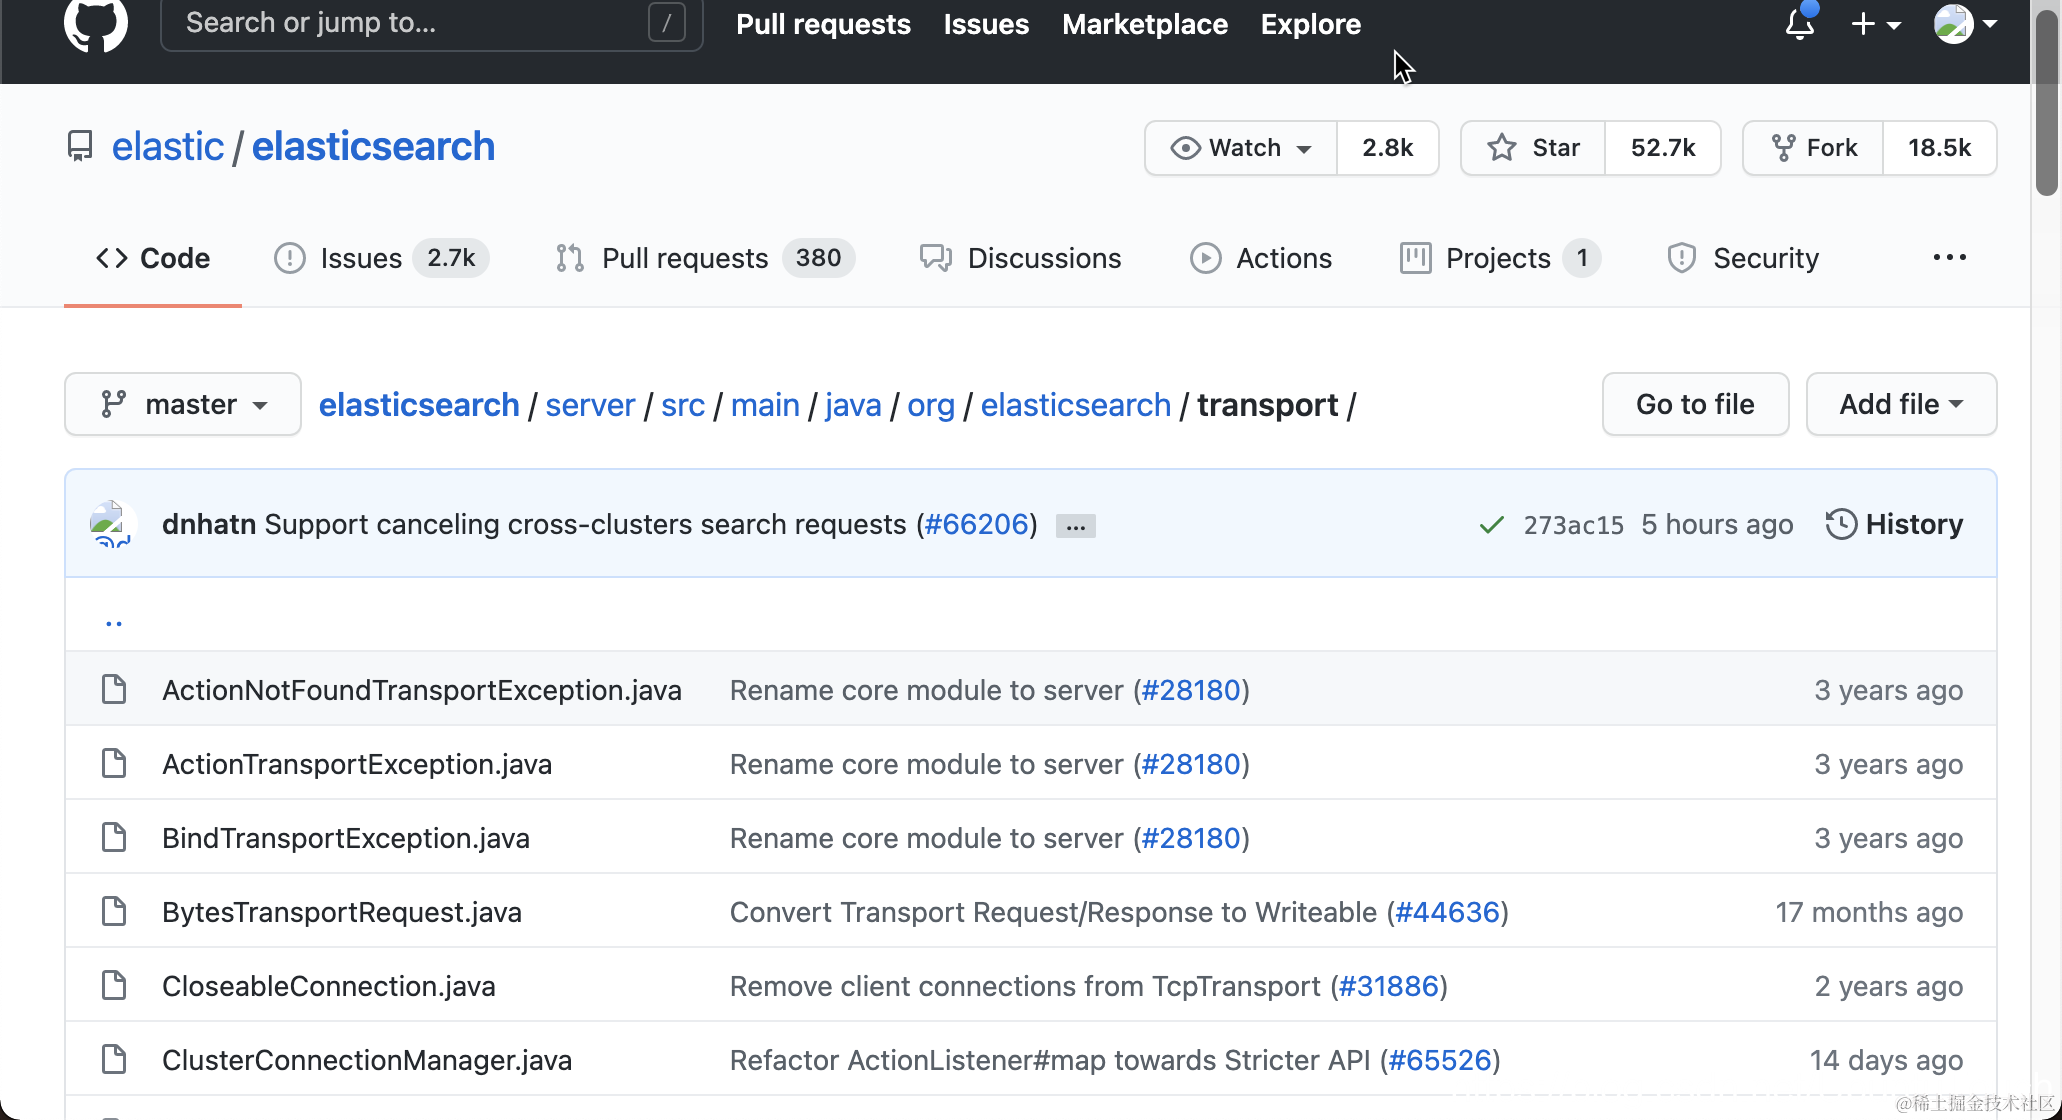Open ActionNotFoundTransportException.java
This screenshot has height=1120, width=2062.
click(422, 690)
